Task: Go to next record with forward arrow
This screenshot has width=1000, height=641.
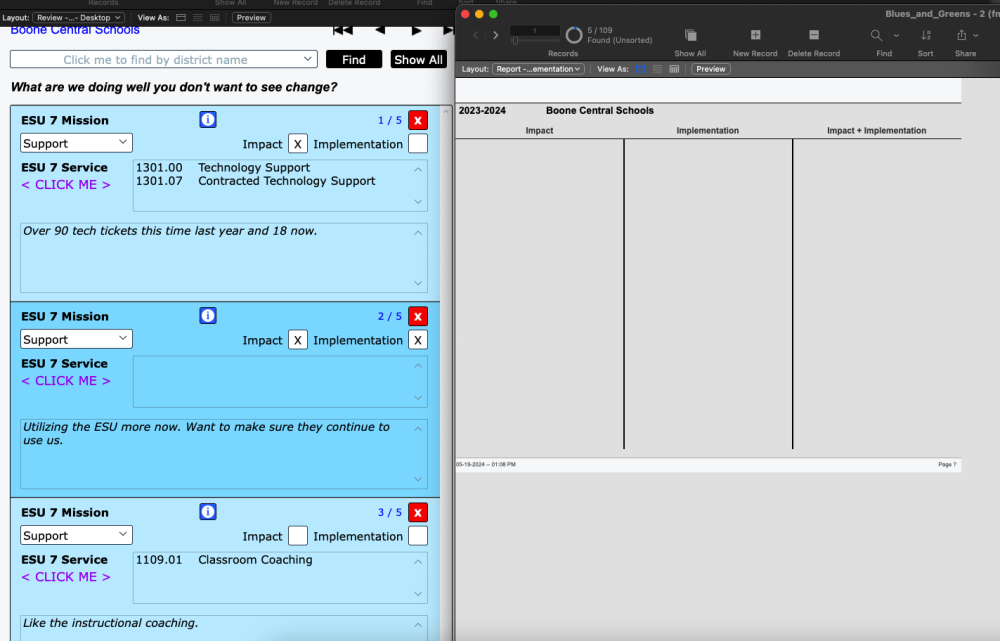Action: point(496,35)
